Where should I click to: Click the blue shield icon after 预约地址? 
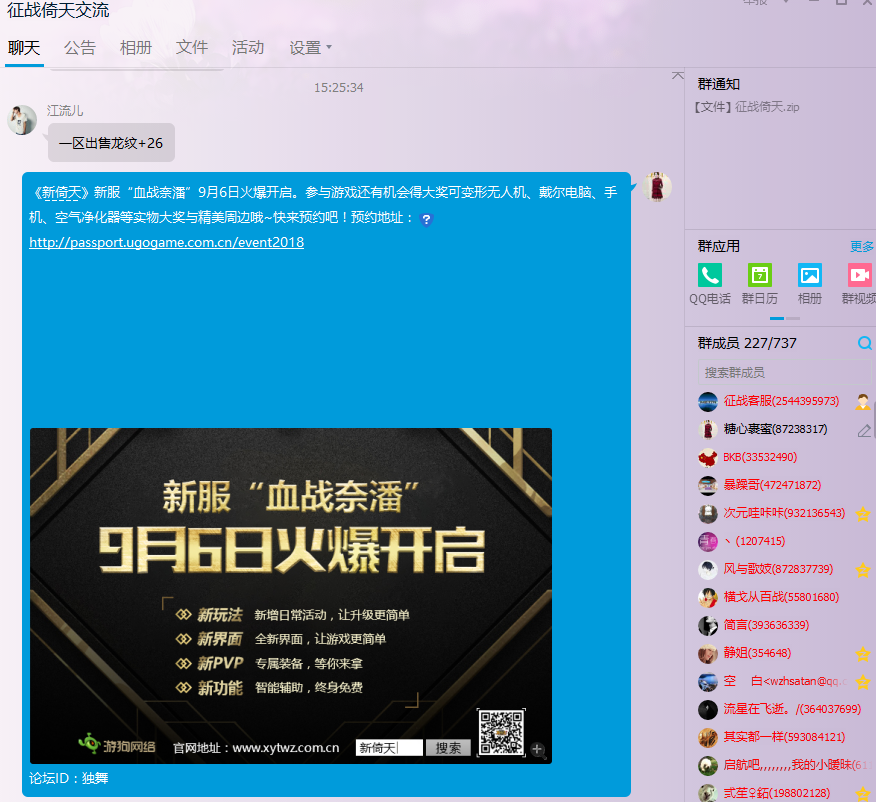click(426, 219)
